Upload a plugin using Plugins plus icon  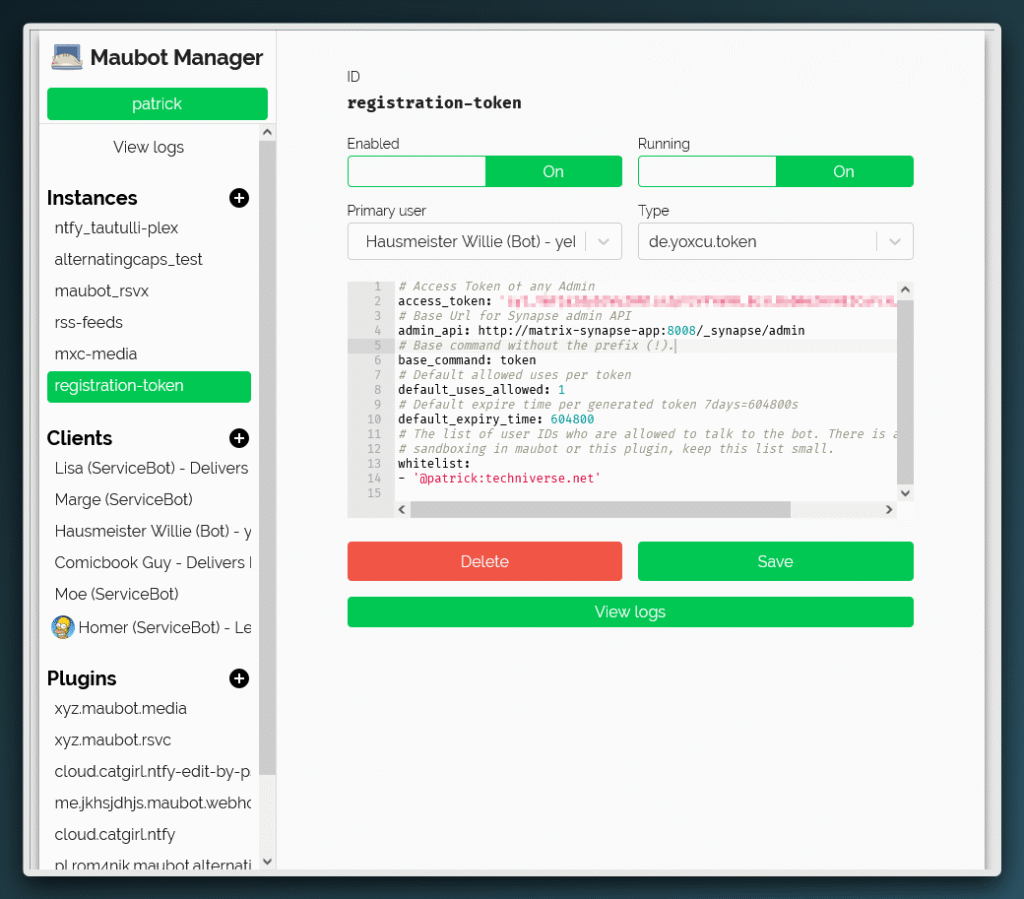coord(239,679)
